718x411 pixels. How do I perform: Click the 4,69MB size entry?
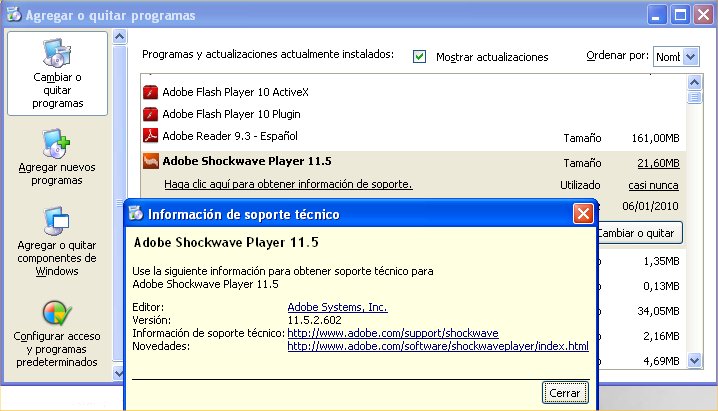tap(661, 361)
